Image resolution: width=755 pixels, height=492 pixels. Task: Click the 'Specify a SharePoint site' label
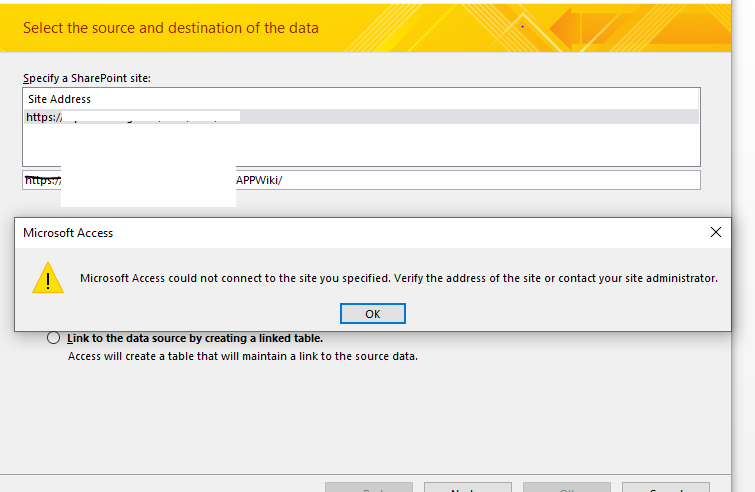86,78
